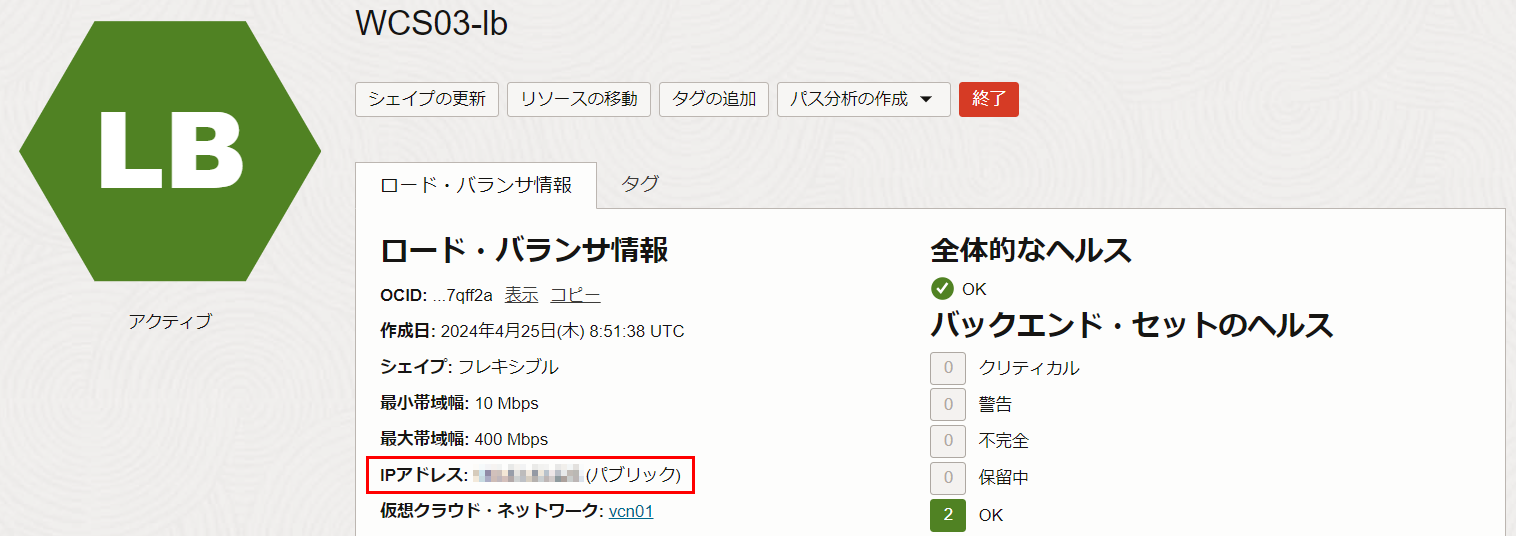Click the アクティブ status label
Screen dimensions: 1516x536
pyautogui.click(x=170, y=321)
